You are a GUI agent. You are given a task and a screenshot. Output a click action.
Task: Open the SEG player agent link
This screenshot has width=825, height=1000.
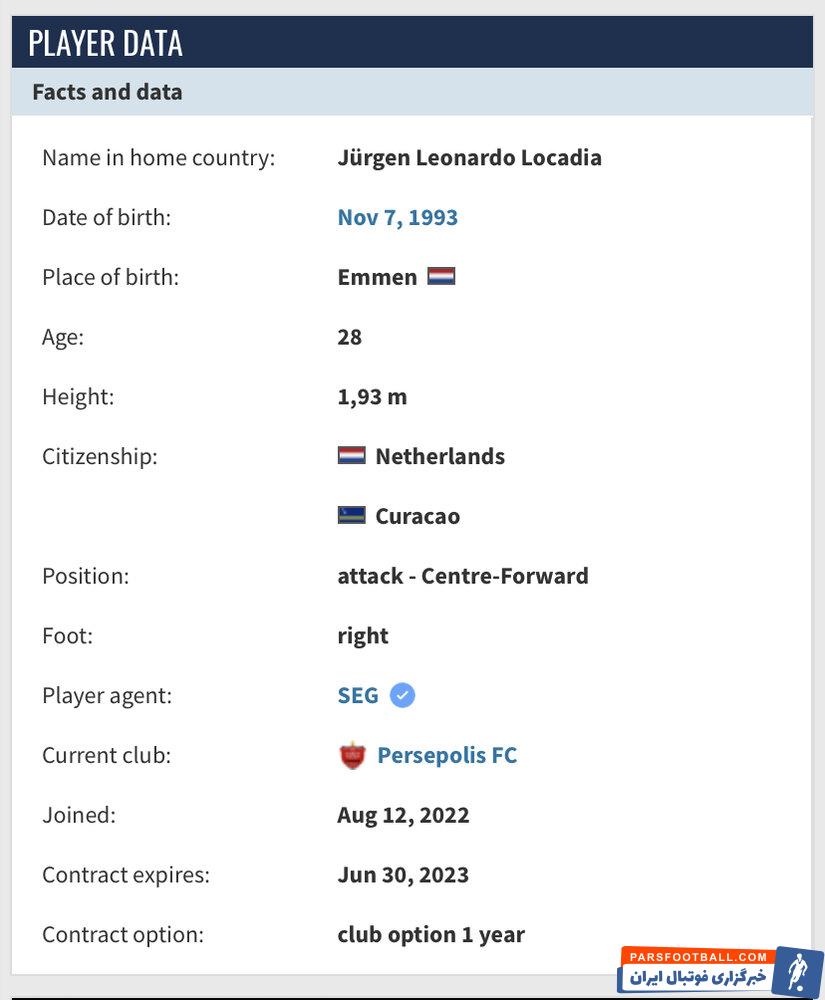click(358, 695)
